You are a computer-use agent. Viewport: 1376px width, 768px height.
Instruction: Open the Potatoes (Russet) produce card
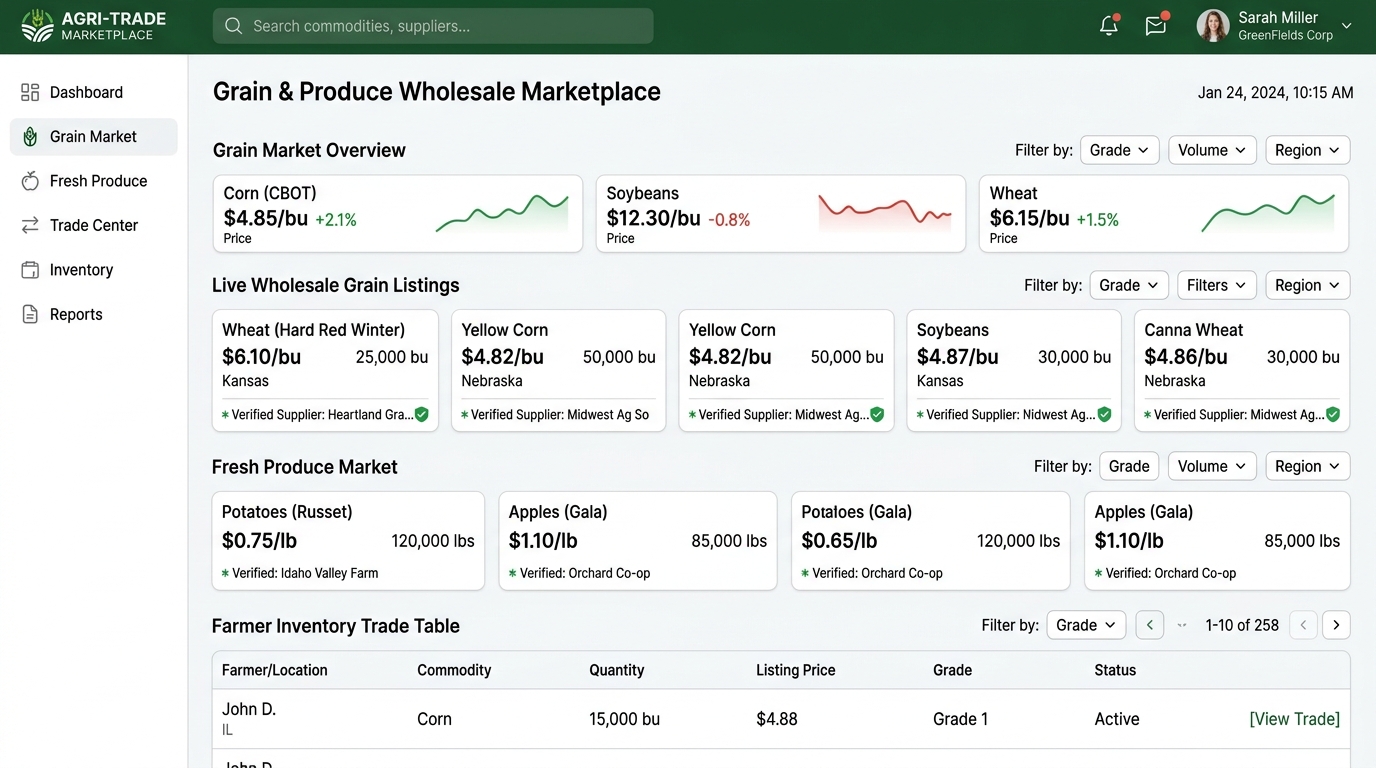(348, 541)
